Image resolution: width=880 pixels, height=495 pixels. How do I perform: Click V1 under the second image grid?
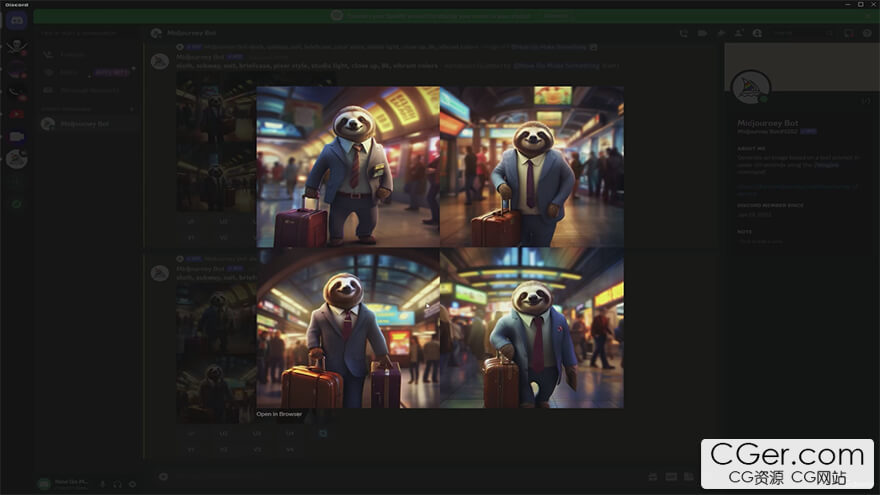coord(191,450)
